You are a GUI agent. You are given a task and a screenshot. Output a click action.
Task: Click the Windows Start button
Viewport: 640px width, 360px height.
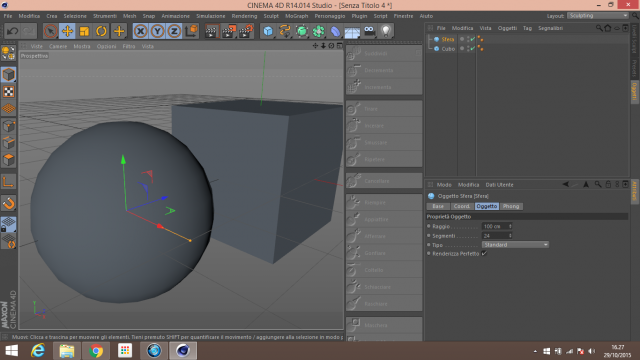[11, 351]
